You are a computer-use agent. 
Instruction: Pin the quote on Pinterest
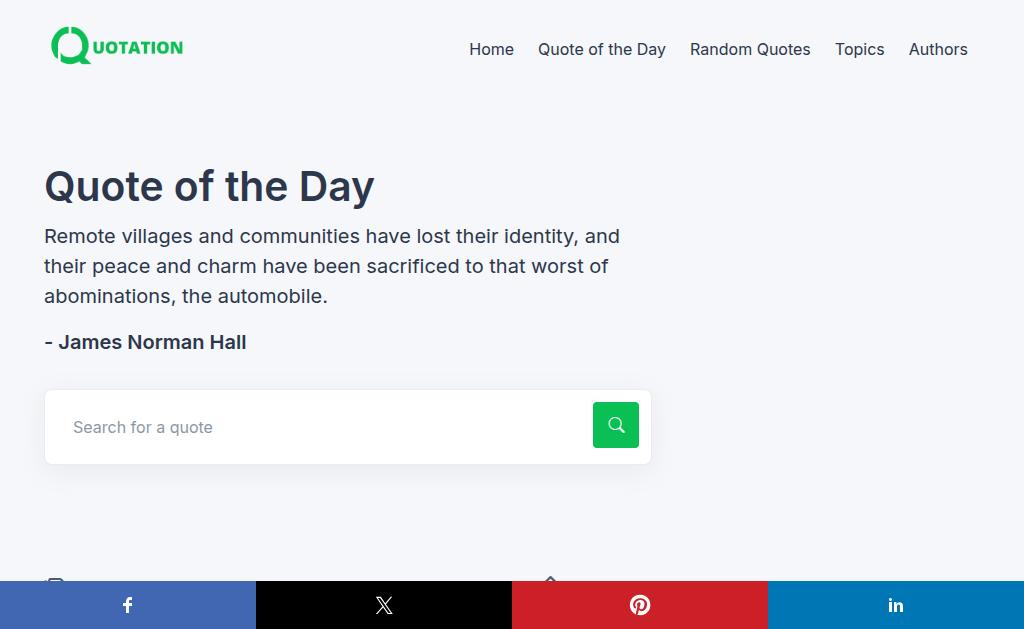coord(640,605)
